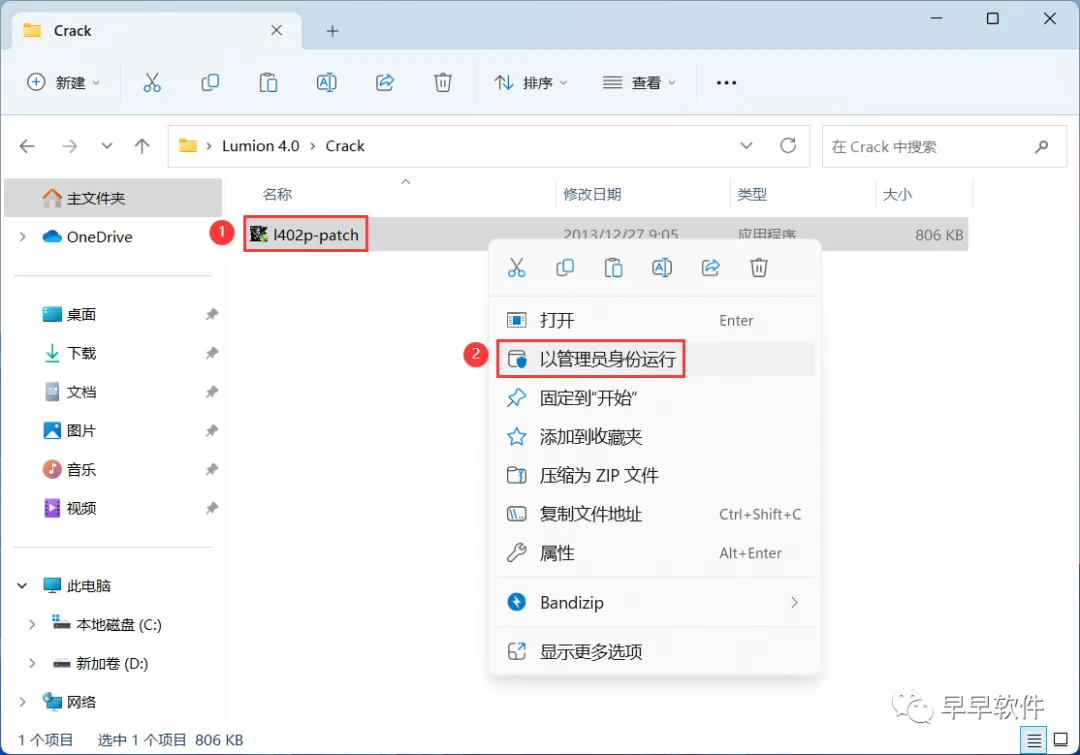Go up one folder level

pyautogui.click(x=142, y=146)
